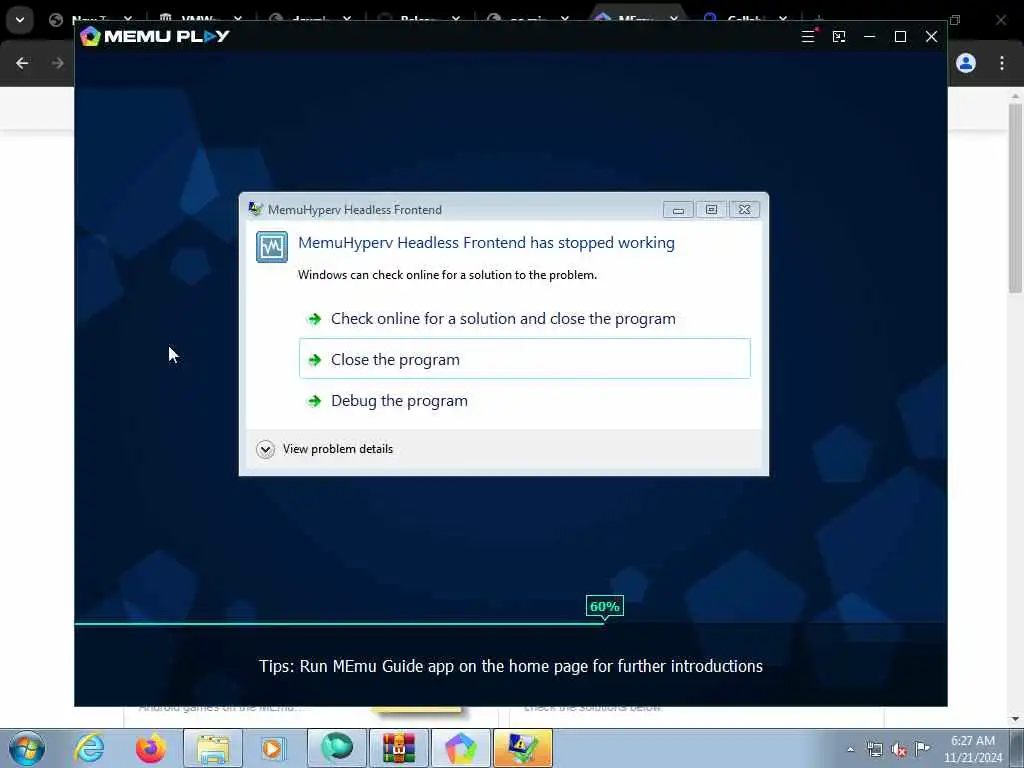Minimize the MEmu Play window

pyautogui.click(x=869, y=37)
